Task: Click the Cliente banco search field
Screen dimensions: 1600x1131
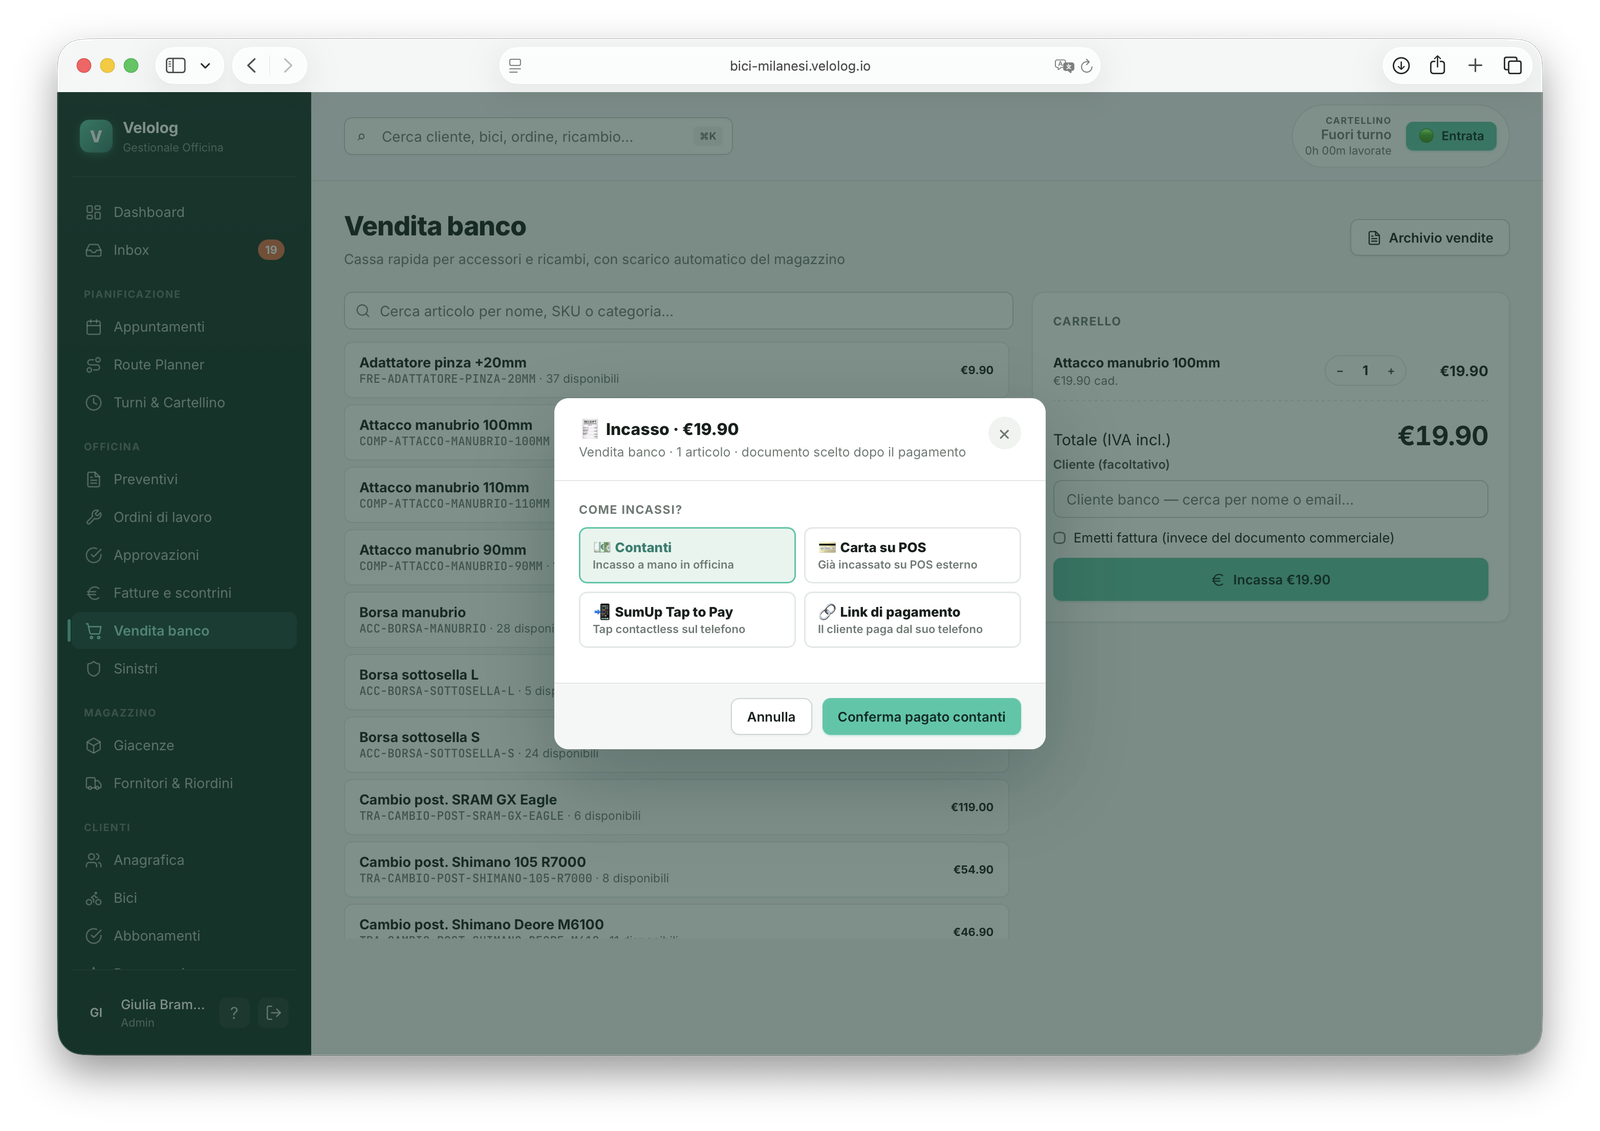Action: coord(1270,499)
